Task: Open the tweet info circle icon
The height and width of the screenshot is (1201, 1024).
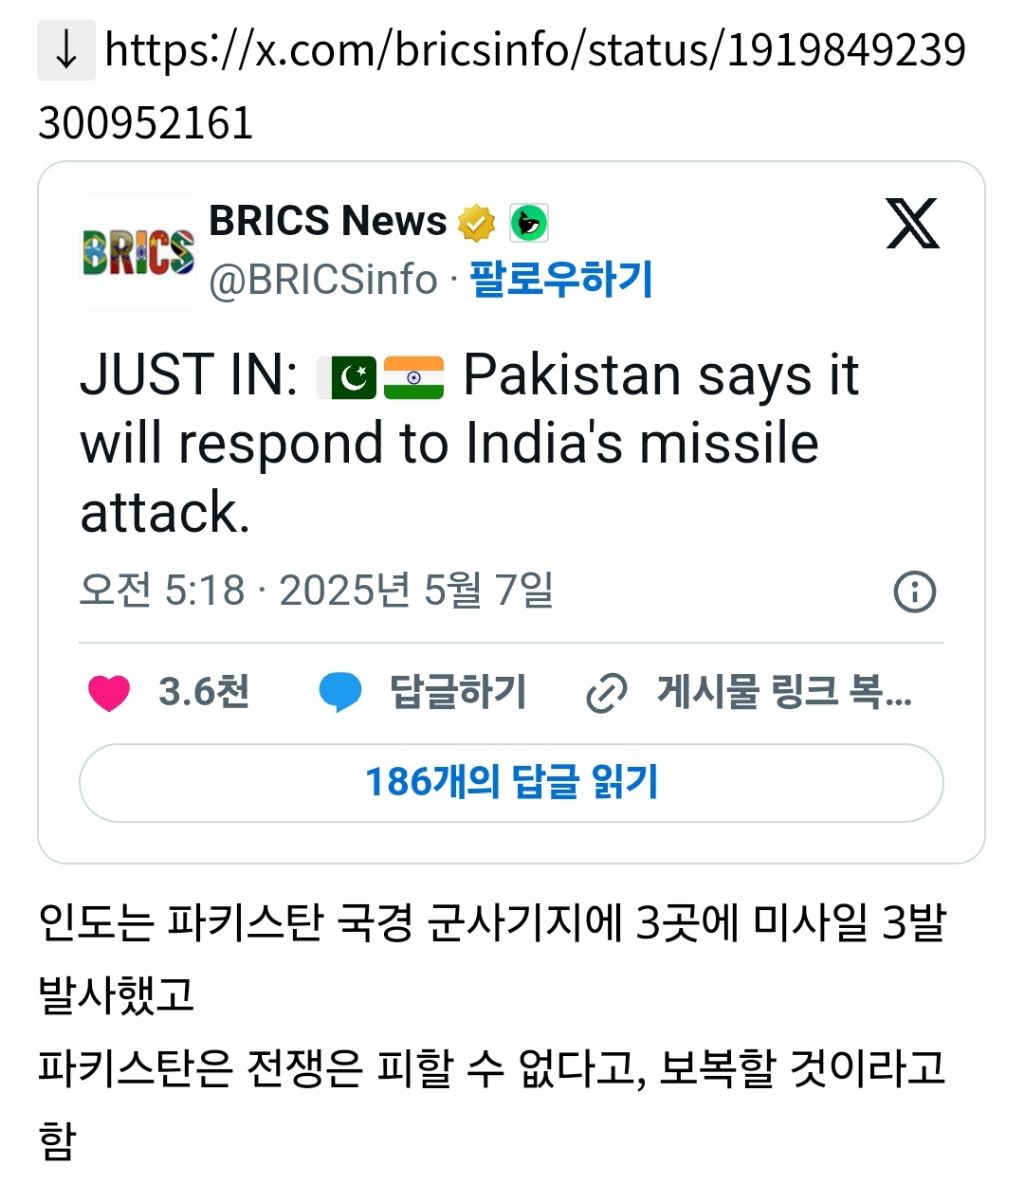Action: click(x=914, y=592)
